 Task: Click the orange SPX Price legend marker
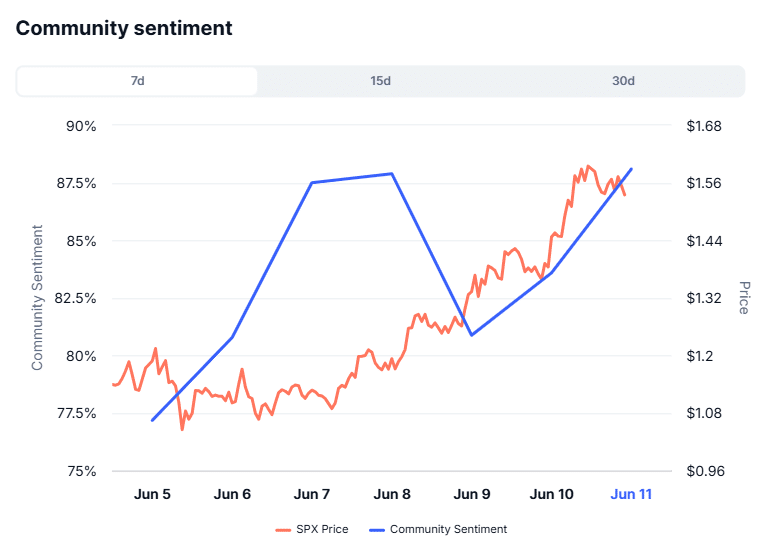[x=283, y=529]
